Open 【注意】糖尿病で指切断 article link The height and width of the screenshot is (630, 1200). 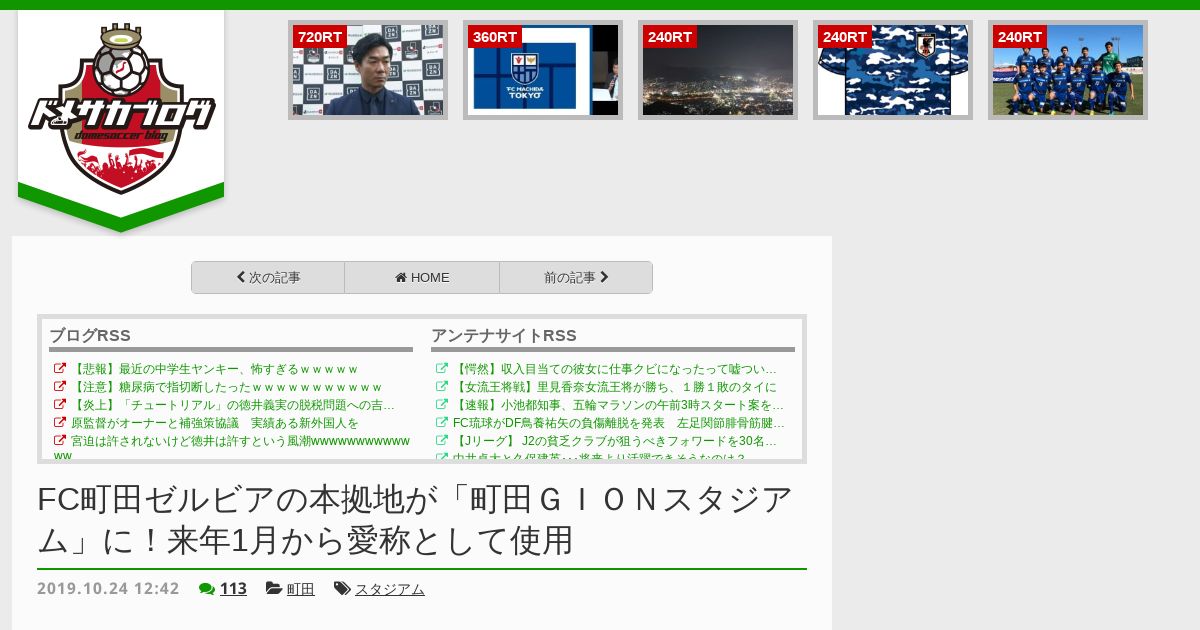pos(227,387)
